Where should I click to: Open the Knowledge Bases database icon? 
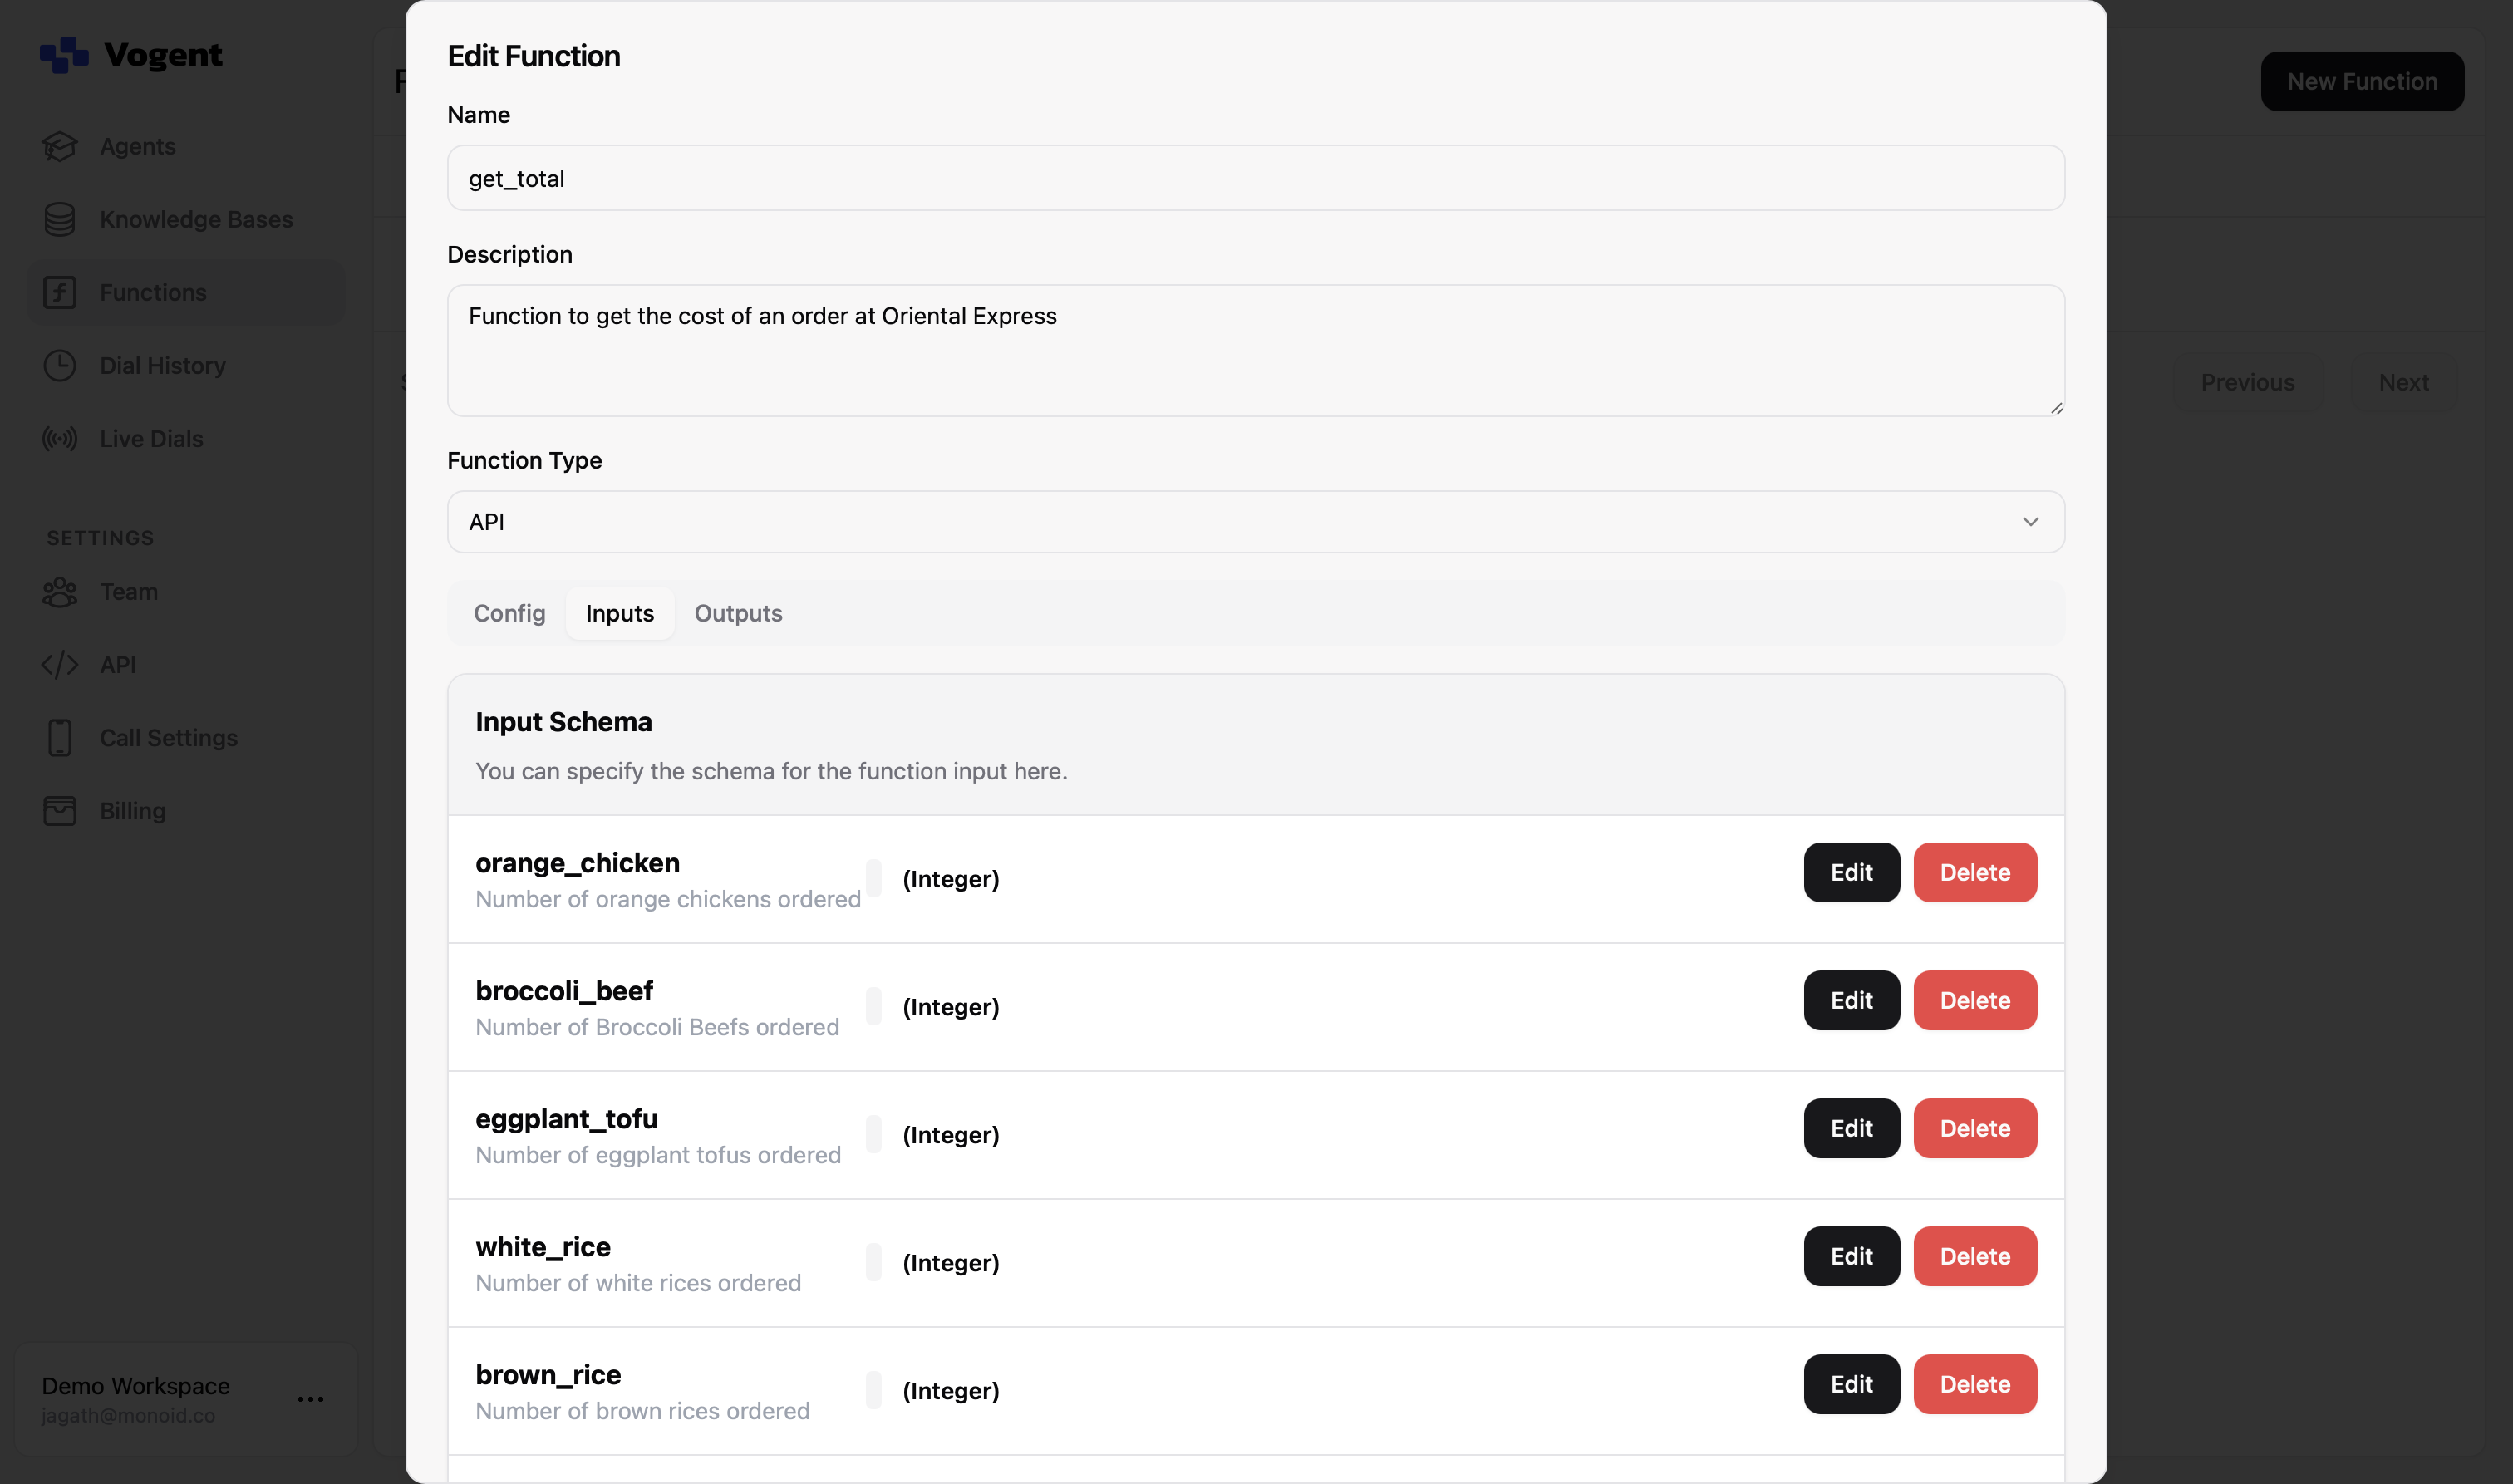(59, 219)
